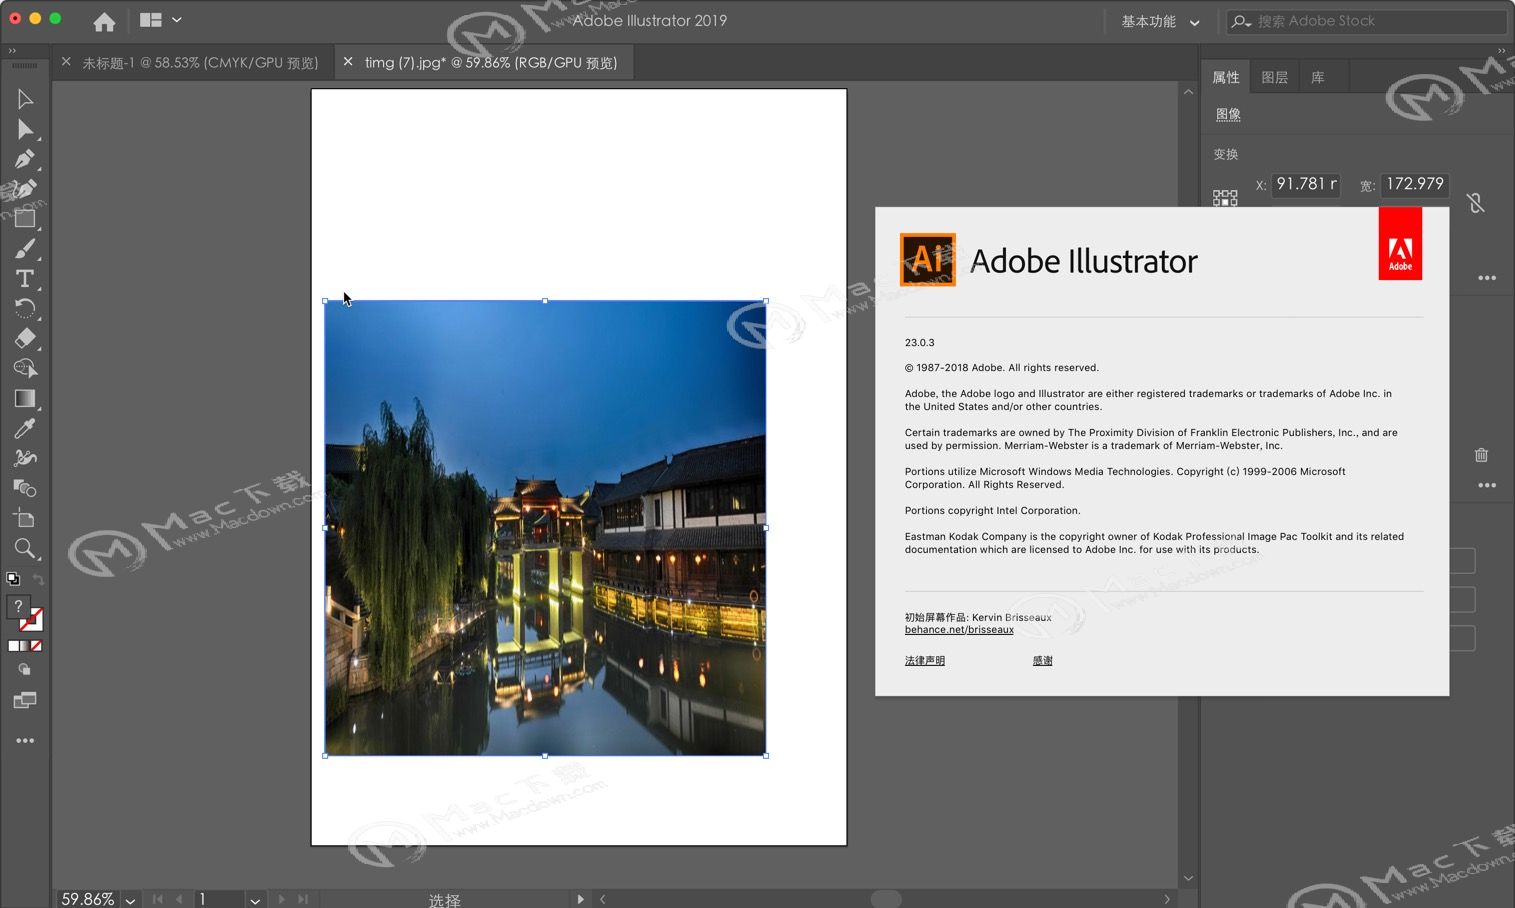Choose the Rotate tool
Screen dimensions: 1515x908
pyautogui.click(x=25, y=308)
